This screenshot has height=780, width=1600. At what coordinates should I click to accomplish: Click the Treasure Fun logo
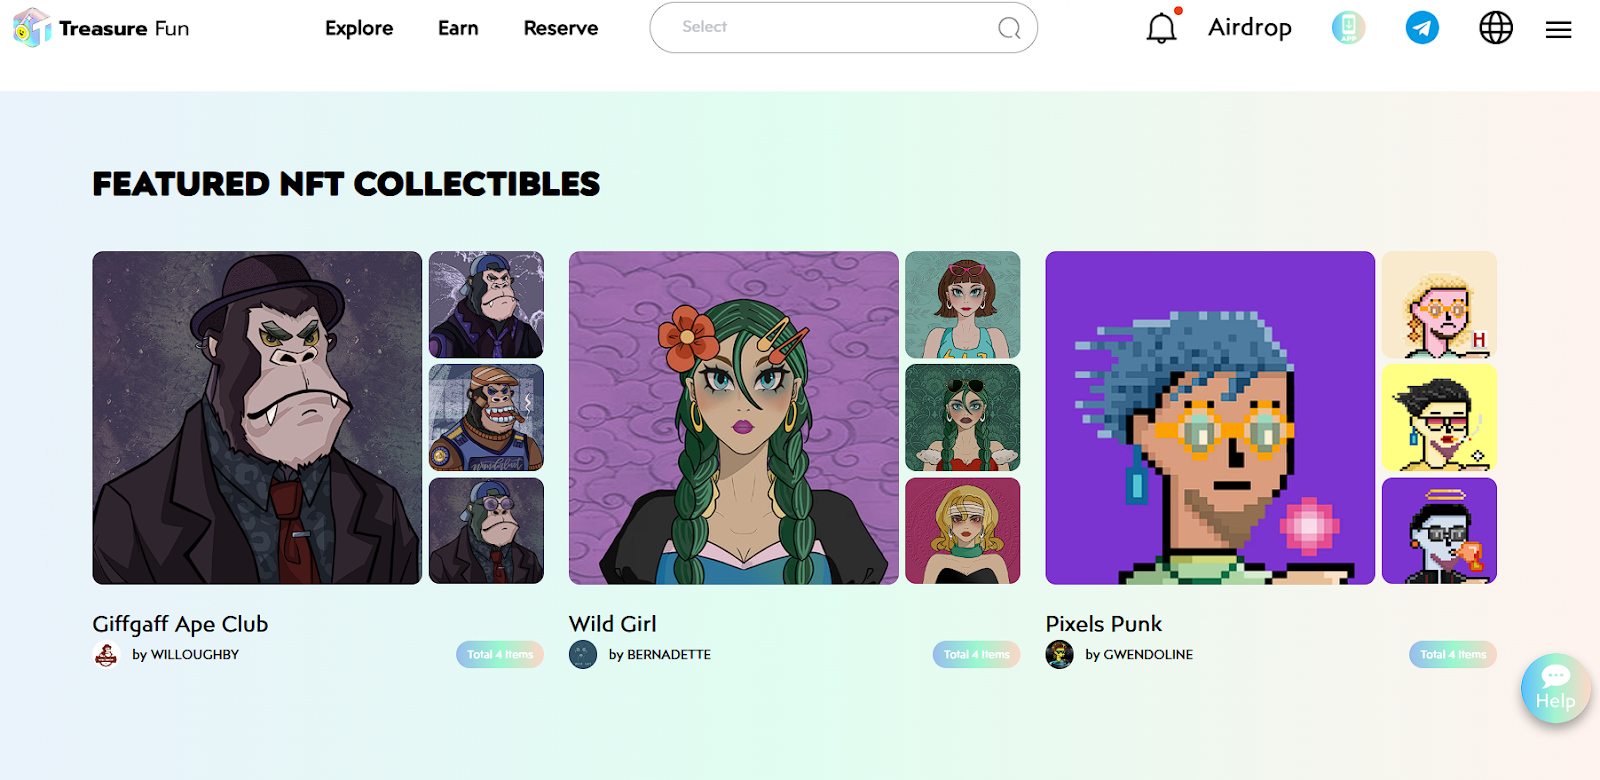[101, 28]
